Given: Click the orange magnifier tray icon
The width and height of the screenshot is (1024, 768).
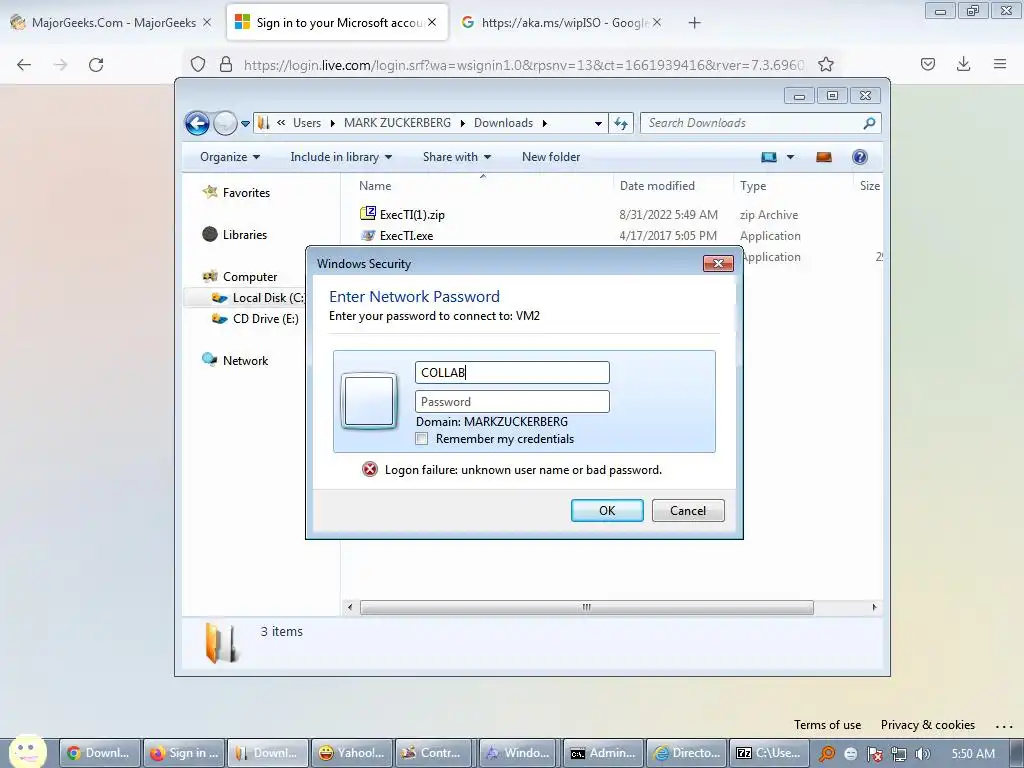Looking at the screenshot, I should click(827, 754).
